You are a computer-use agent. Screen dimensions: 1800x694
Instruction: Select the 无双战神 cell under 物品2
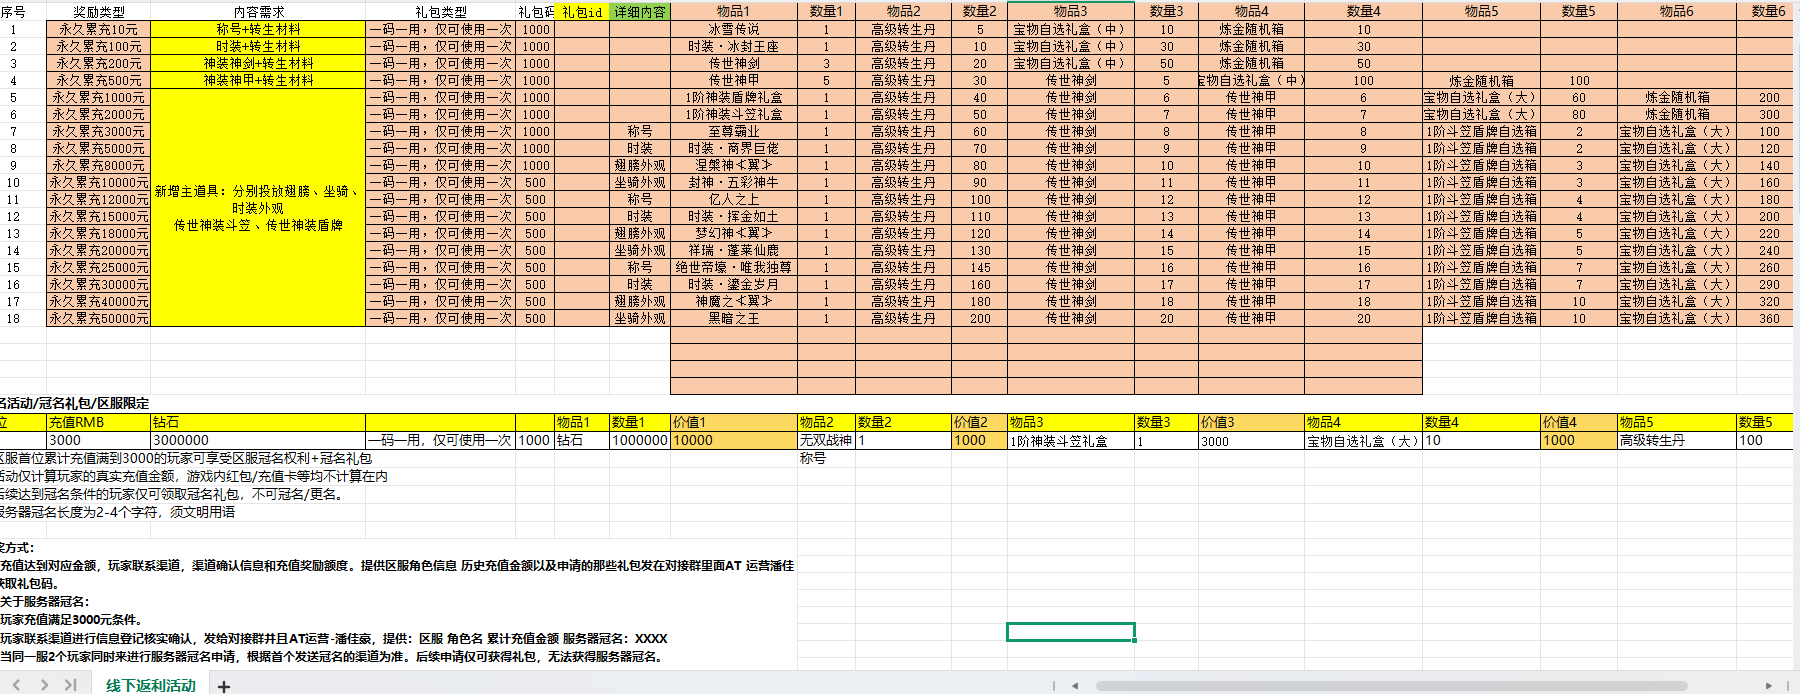(825, 440)
